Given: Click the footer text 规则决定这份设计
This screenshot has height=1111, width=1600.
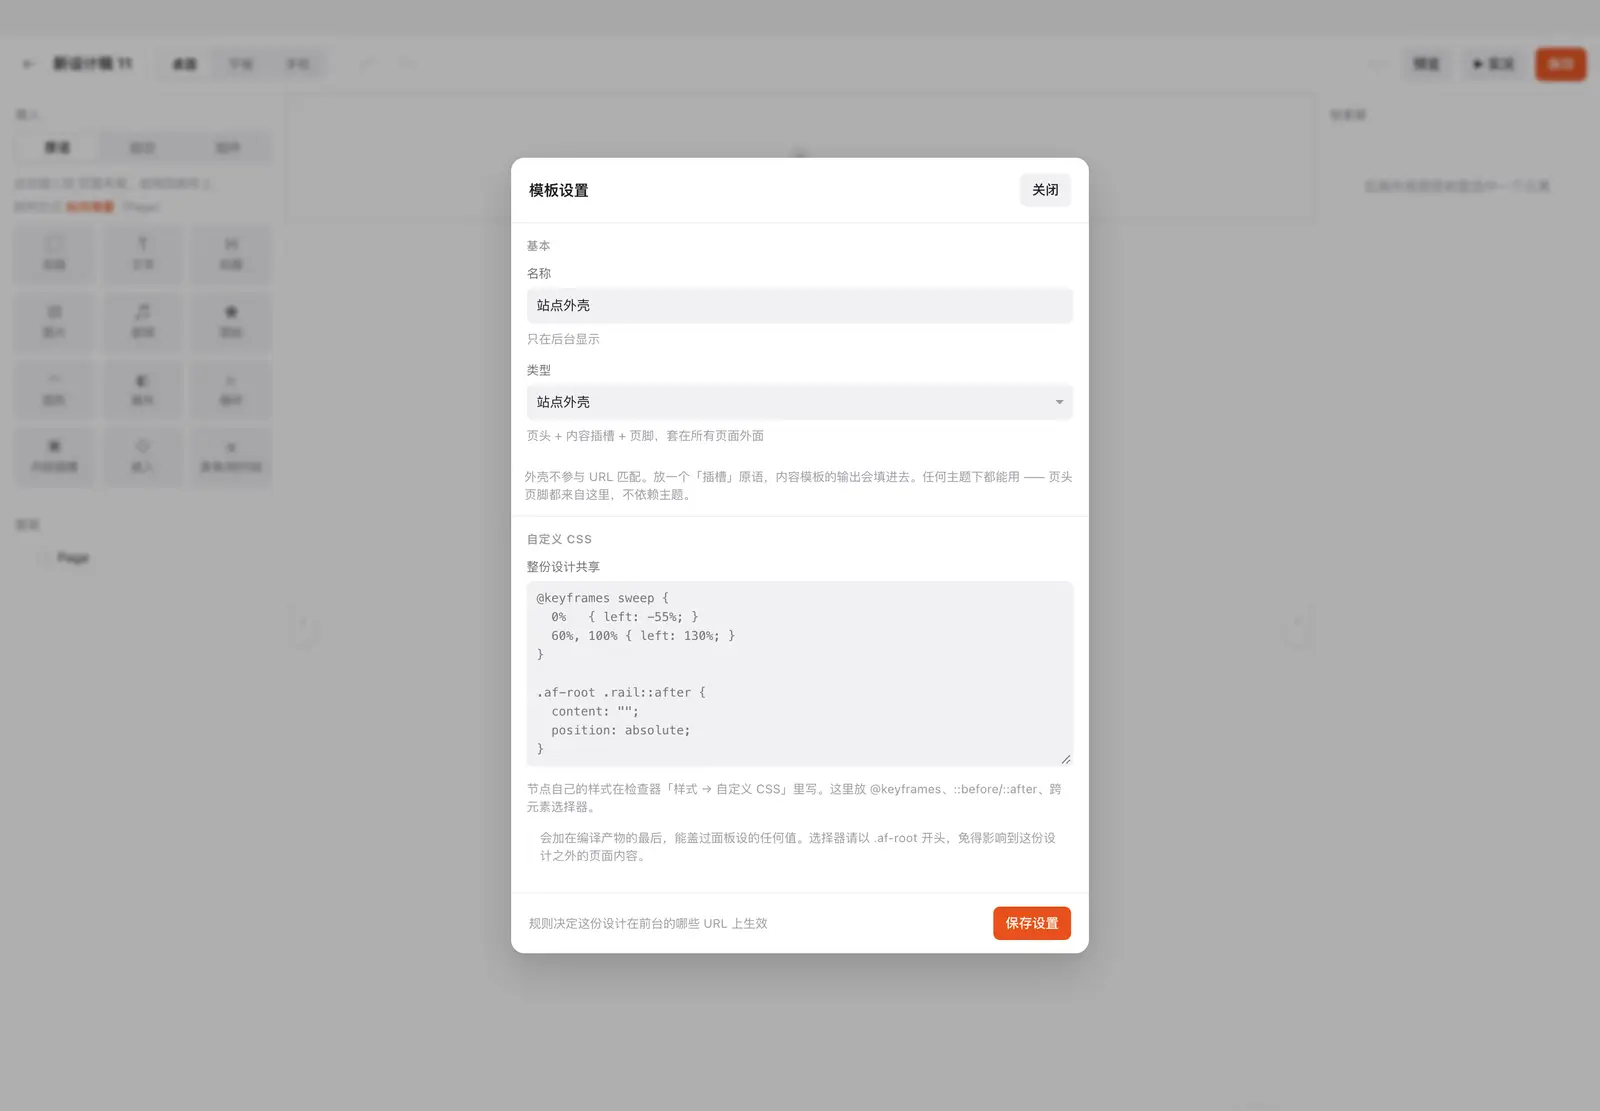Looking at the screenshot, I should [x=648, y=924].
